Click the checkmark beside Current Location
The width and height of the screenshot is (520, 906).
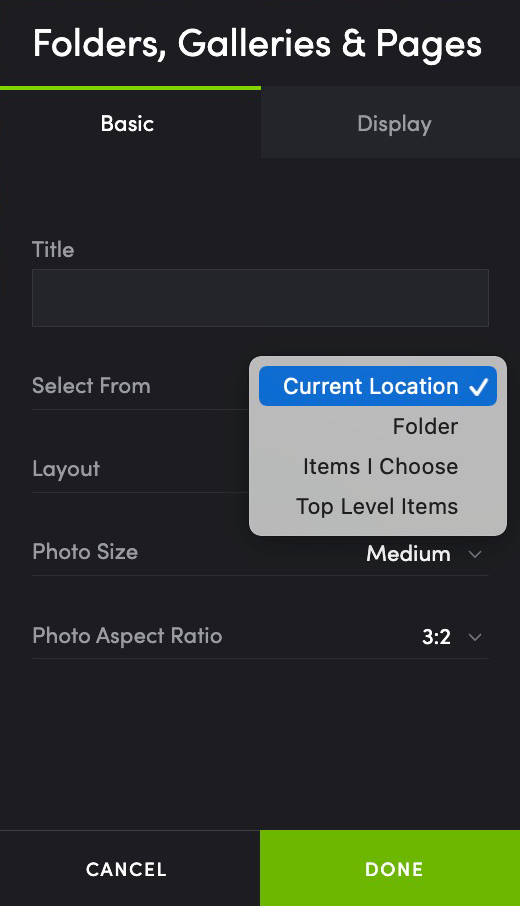coord(478,387)
